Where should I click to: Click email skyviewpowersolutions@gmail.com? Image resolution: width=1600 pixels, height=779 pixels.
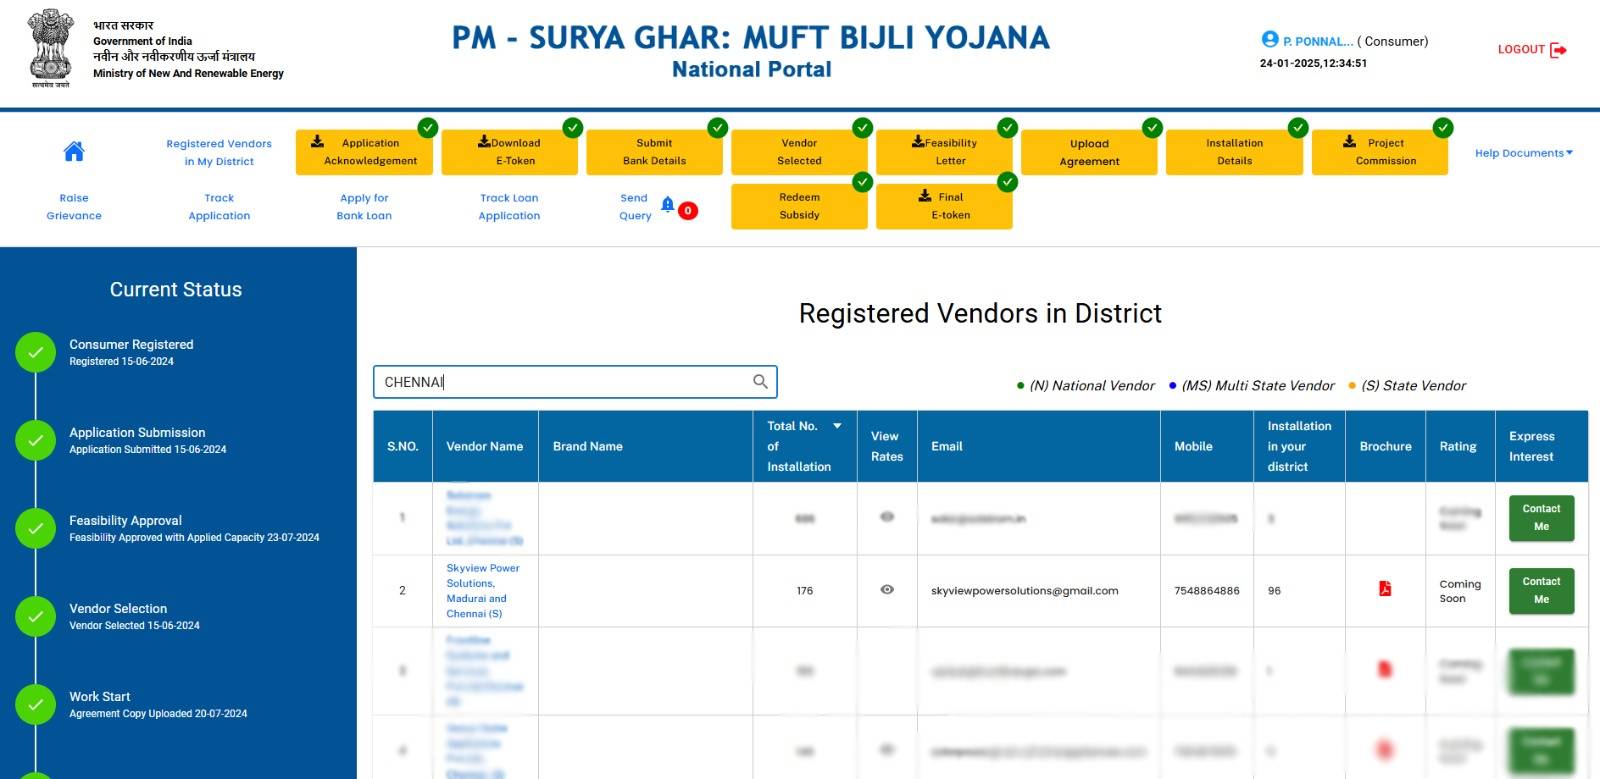[x=1025, y=591]
